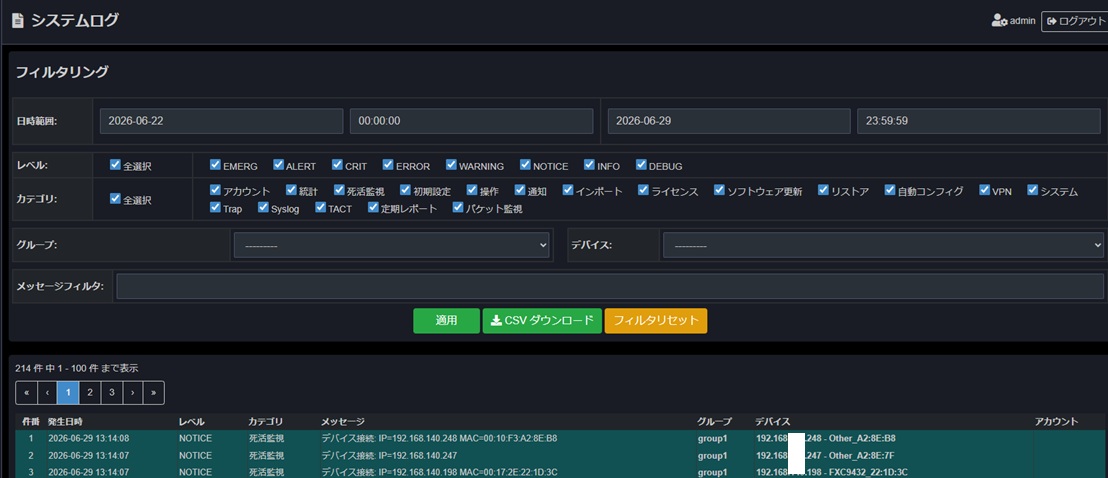Toggle the INFO level checkbox
The height and width of the screenshot is (478, 1108).
[589, 165]
